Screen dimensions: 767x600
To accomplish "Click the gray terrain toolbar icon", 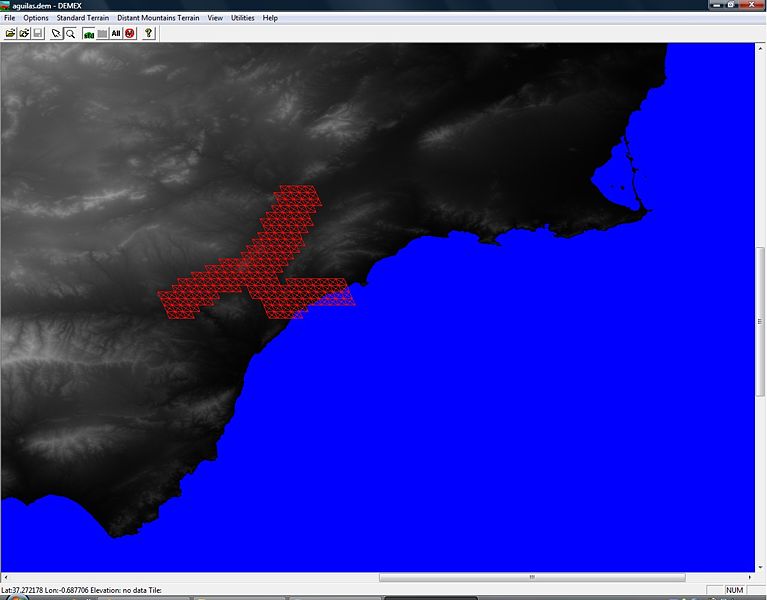I will click(x=102, y=33).
